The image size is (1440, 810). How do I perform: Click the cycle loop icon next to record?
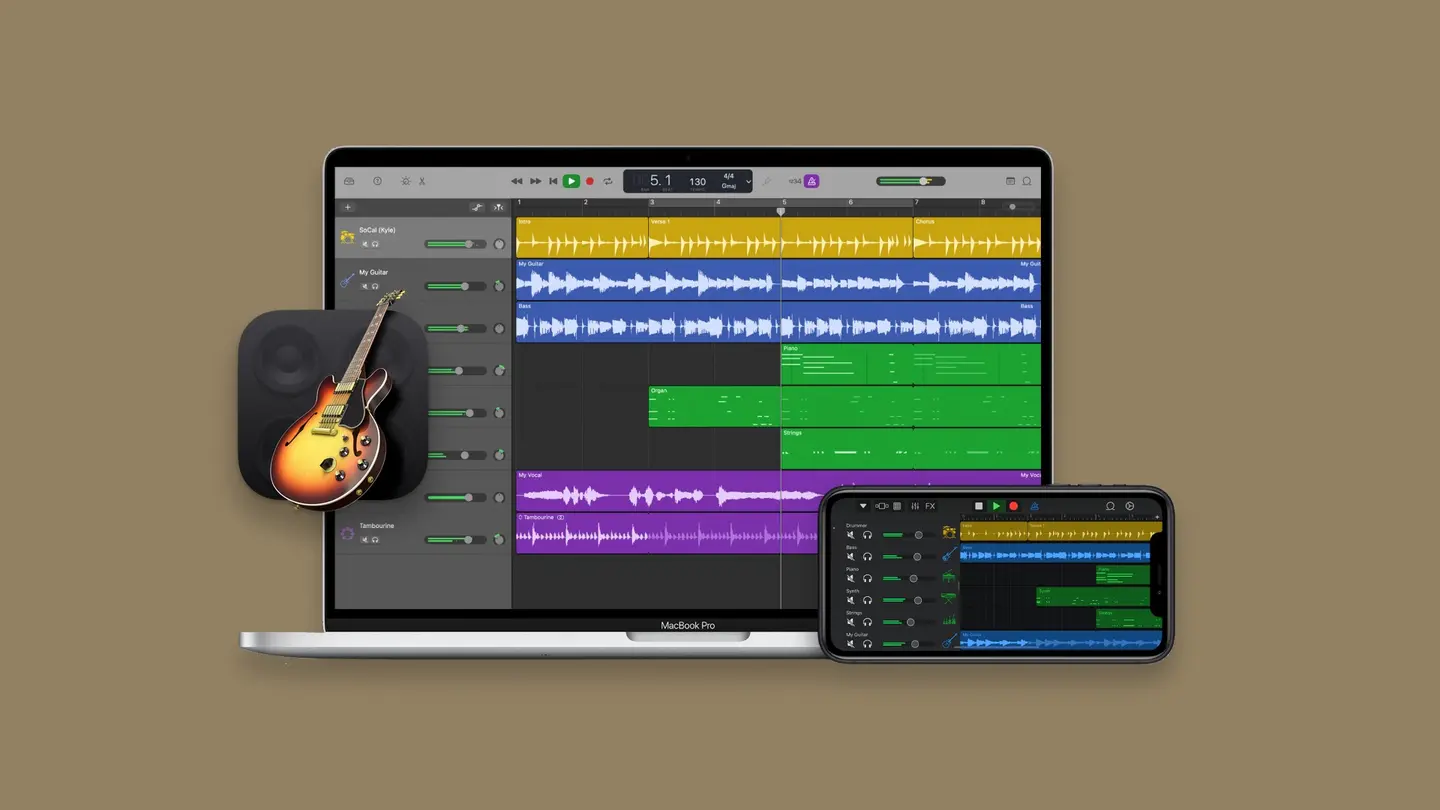tap(607, 181)
